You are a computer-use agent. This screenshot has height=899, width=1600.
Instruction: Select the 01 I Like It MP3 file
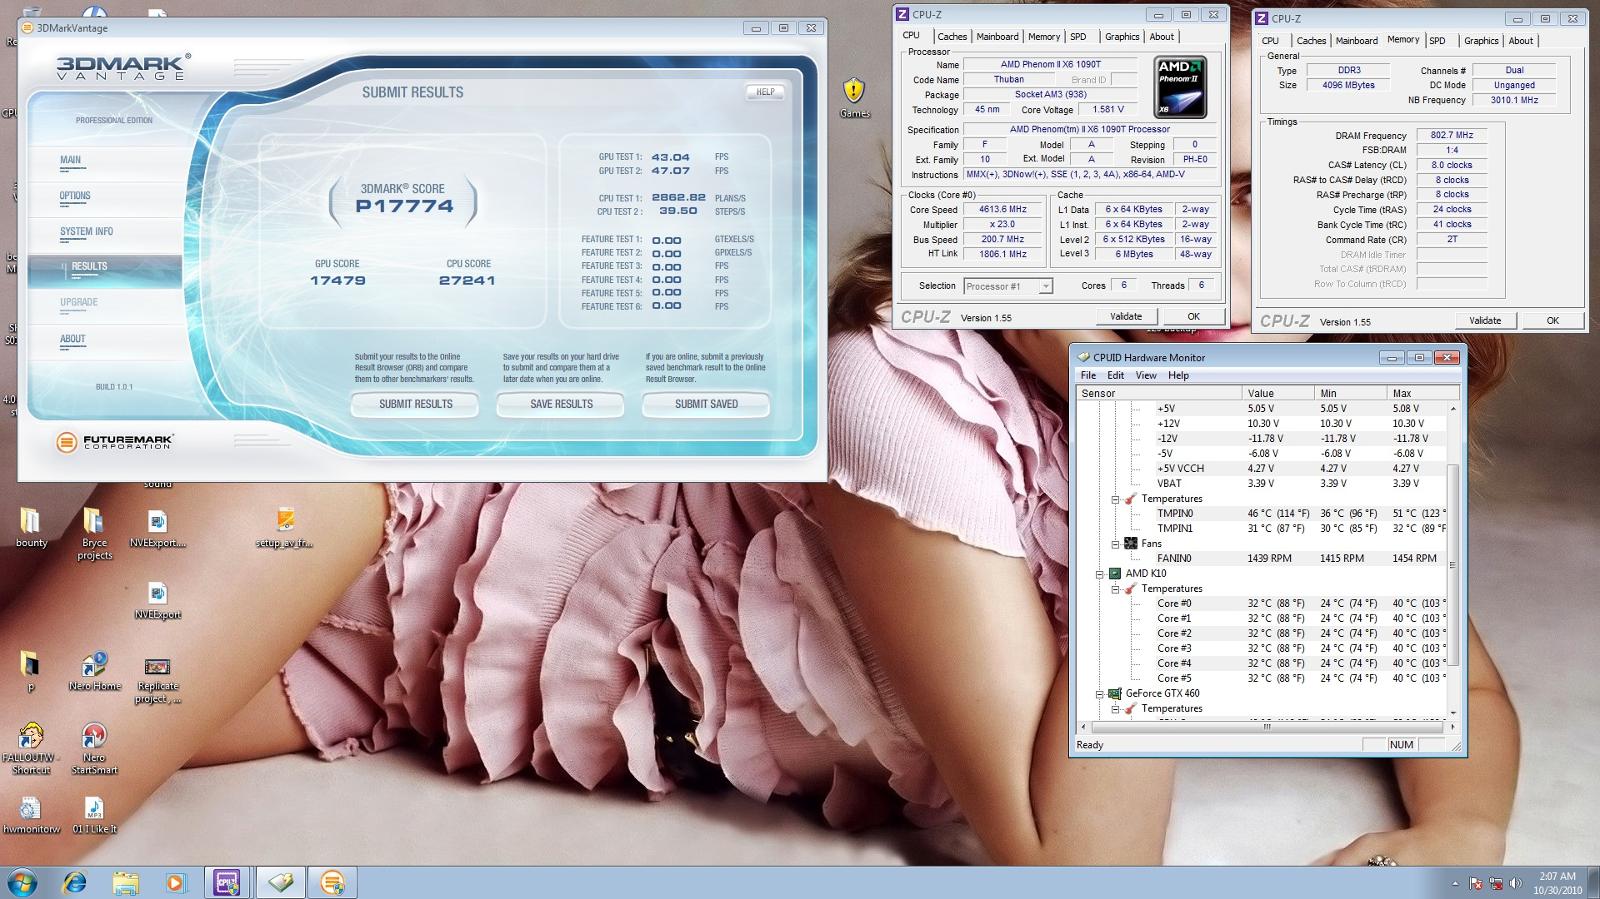point(94,815)
